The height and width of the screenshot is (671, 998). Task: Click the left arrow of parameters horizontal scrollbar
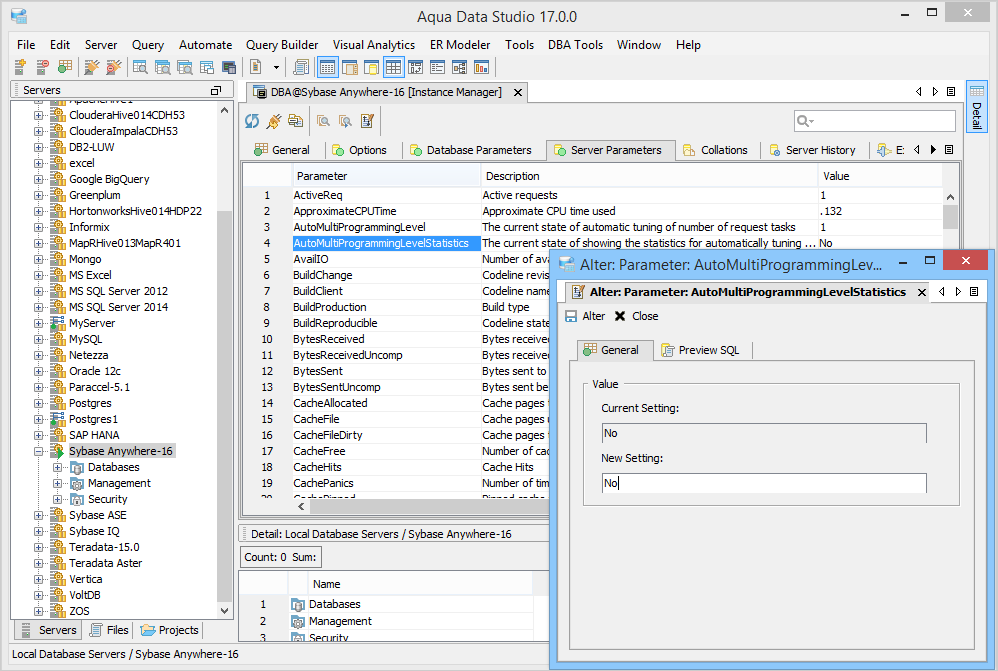point(301,507)
